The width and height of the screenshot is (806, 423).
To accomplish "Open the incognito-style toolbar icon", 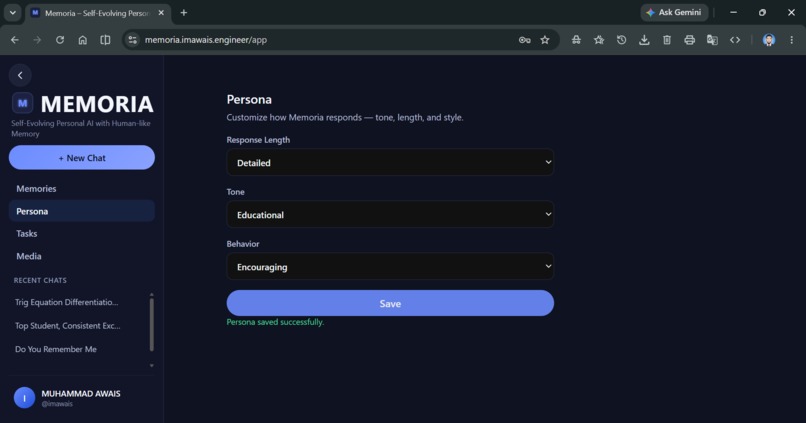I will (x=576, y=40).
